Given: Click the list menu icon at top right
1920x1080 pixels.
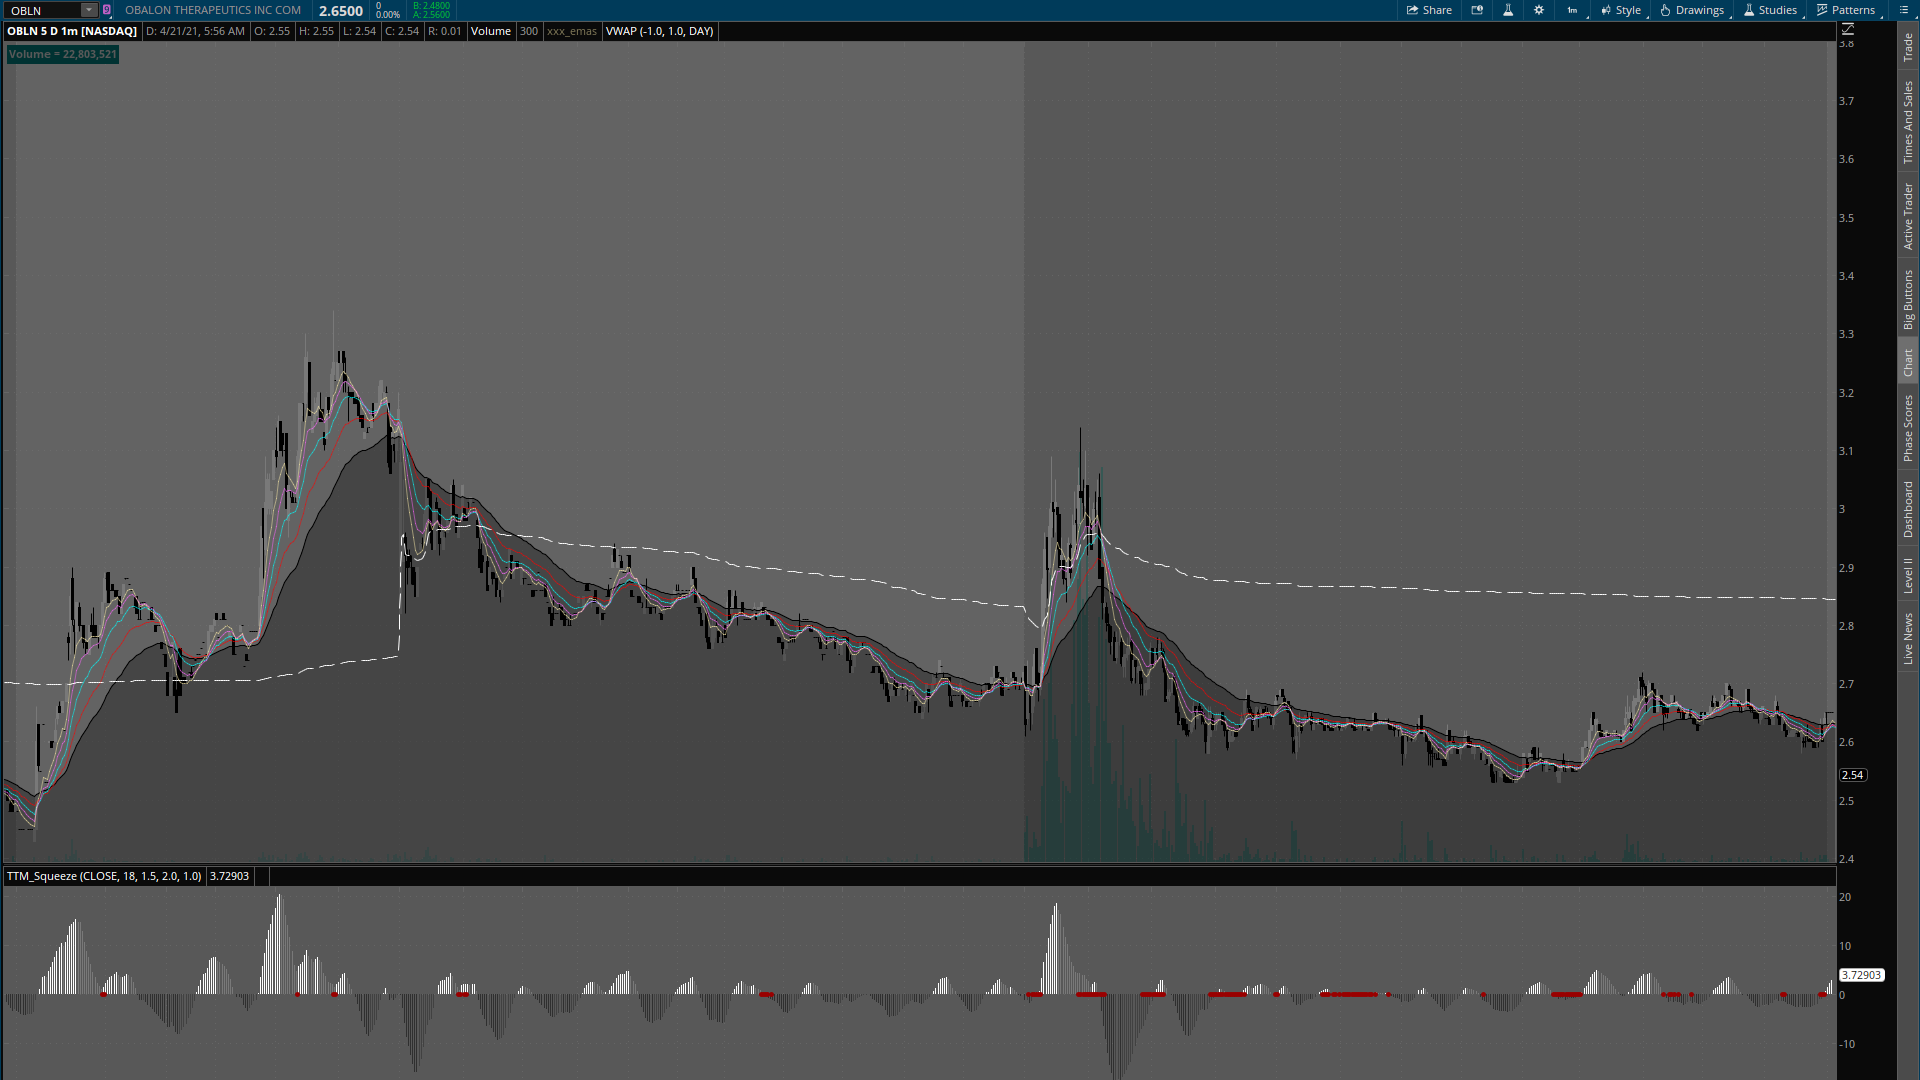Looking at the screenshot, I should [1904, 10].
